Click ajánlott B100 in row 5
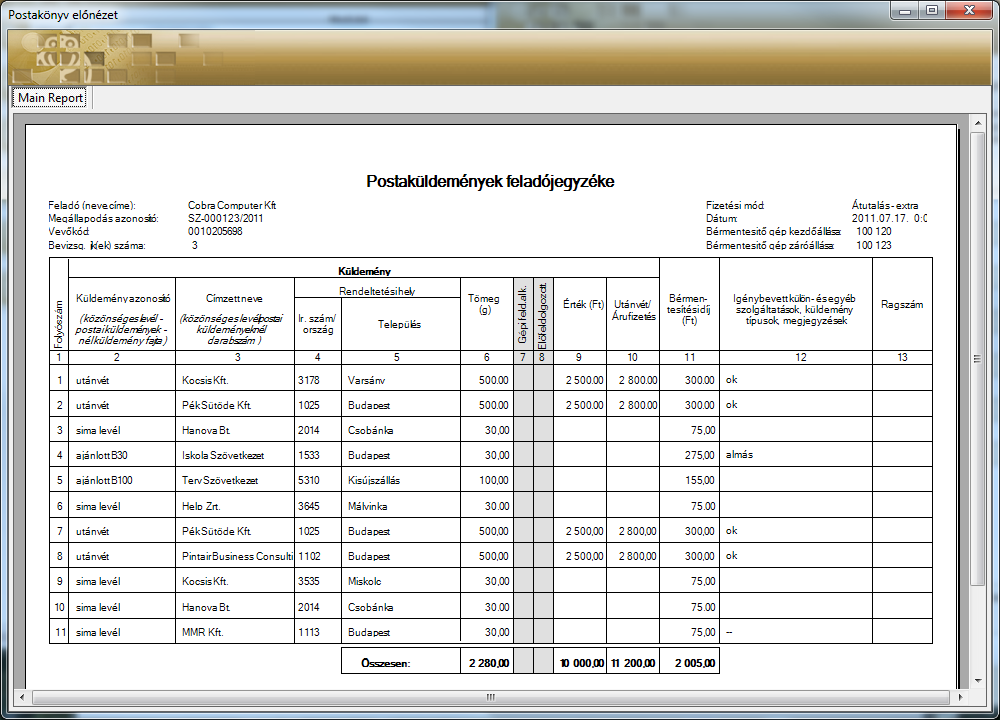Image resolution: width=1000 pixels, height=720 pixels. [x=104, y=480]
